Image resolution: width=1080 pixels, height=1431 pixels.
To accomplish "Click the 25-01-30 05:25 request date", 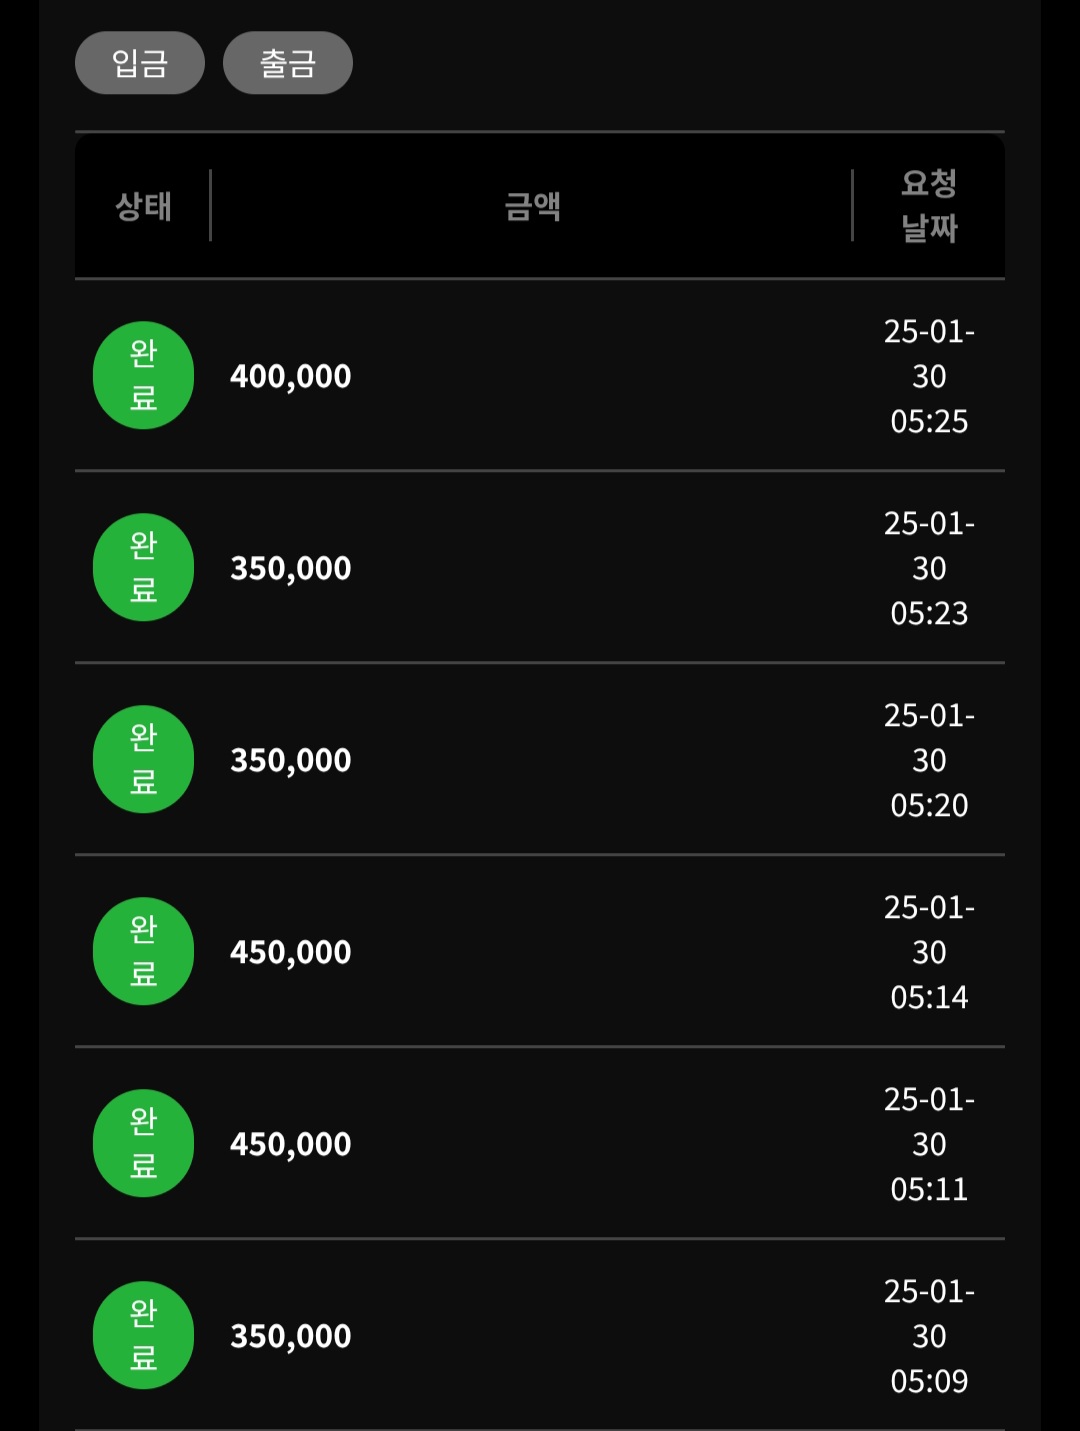I will point(929,376).
